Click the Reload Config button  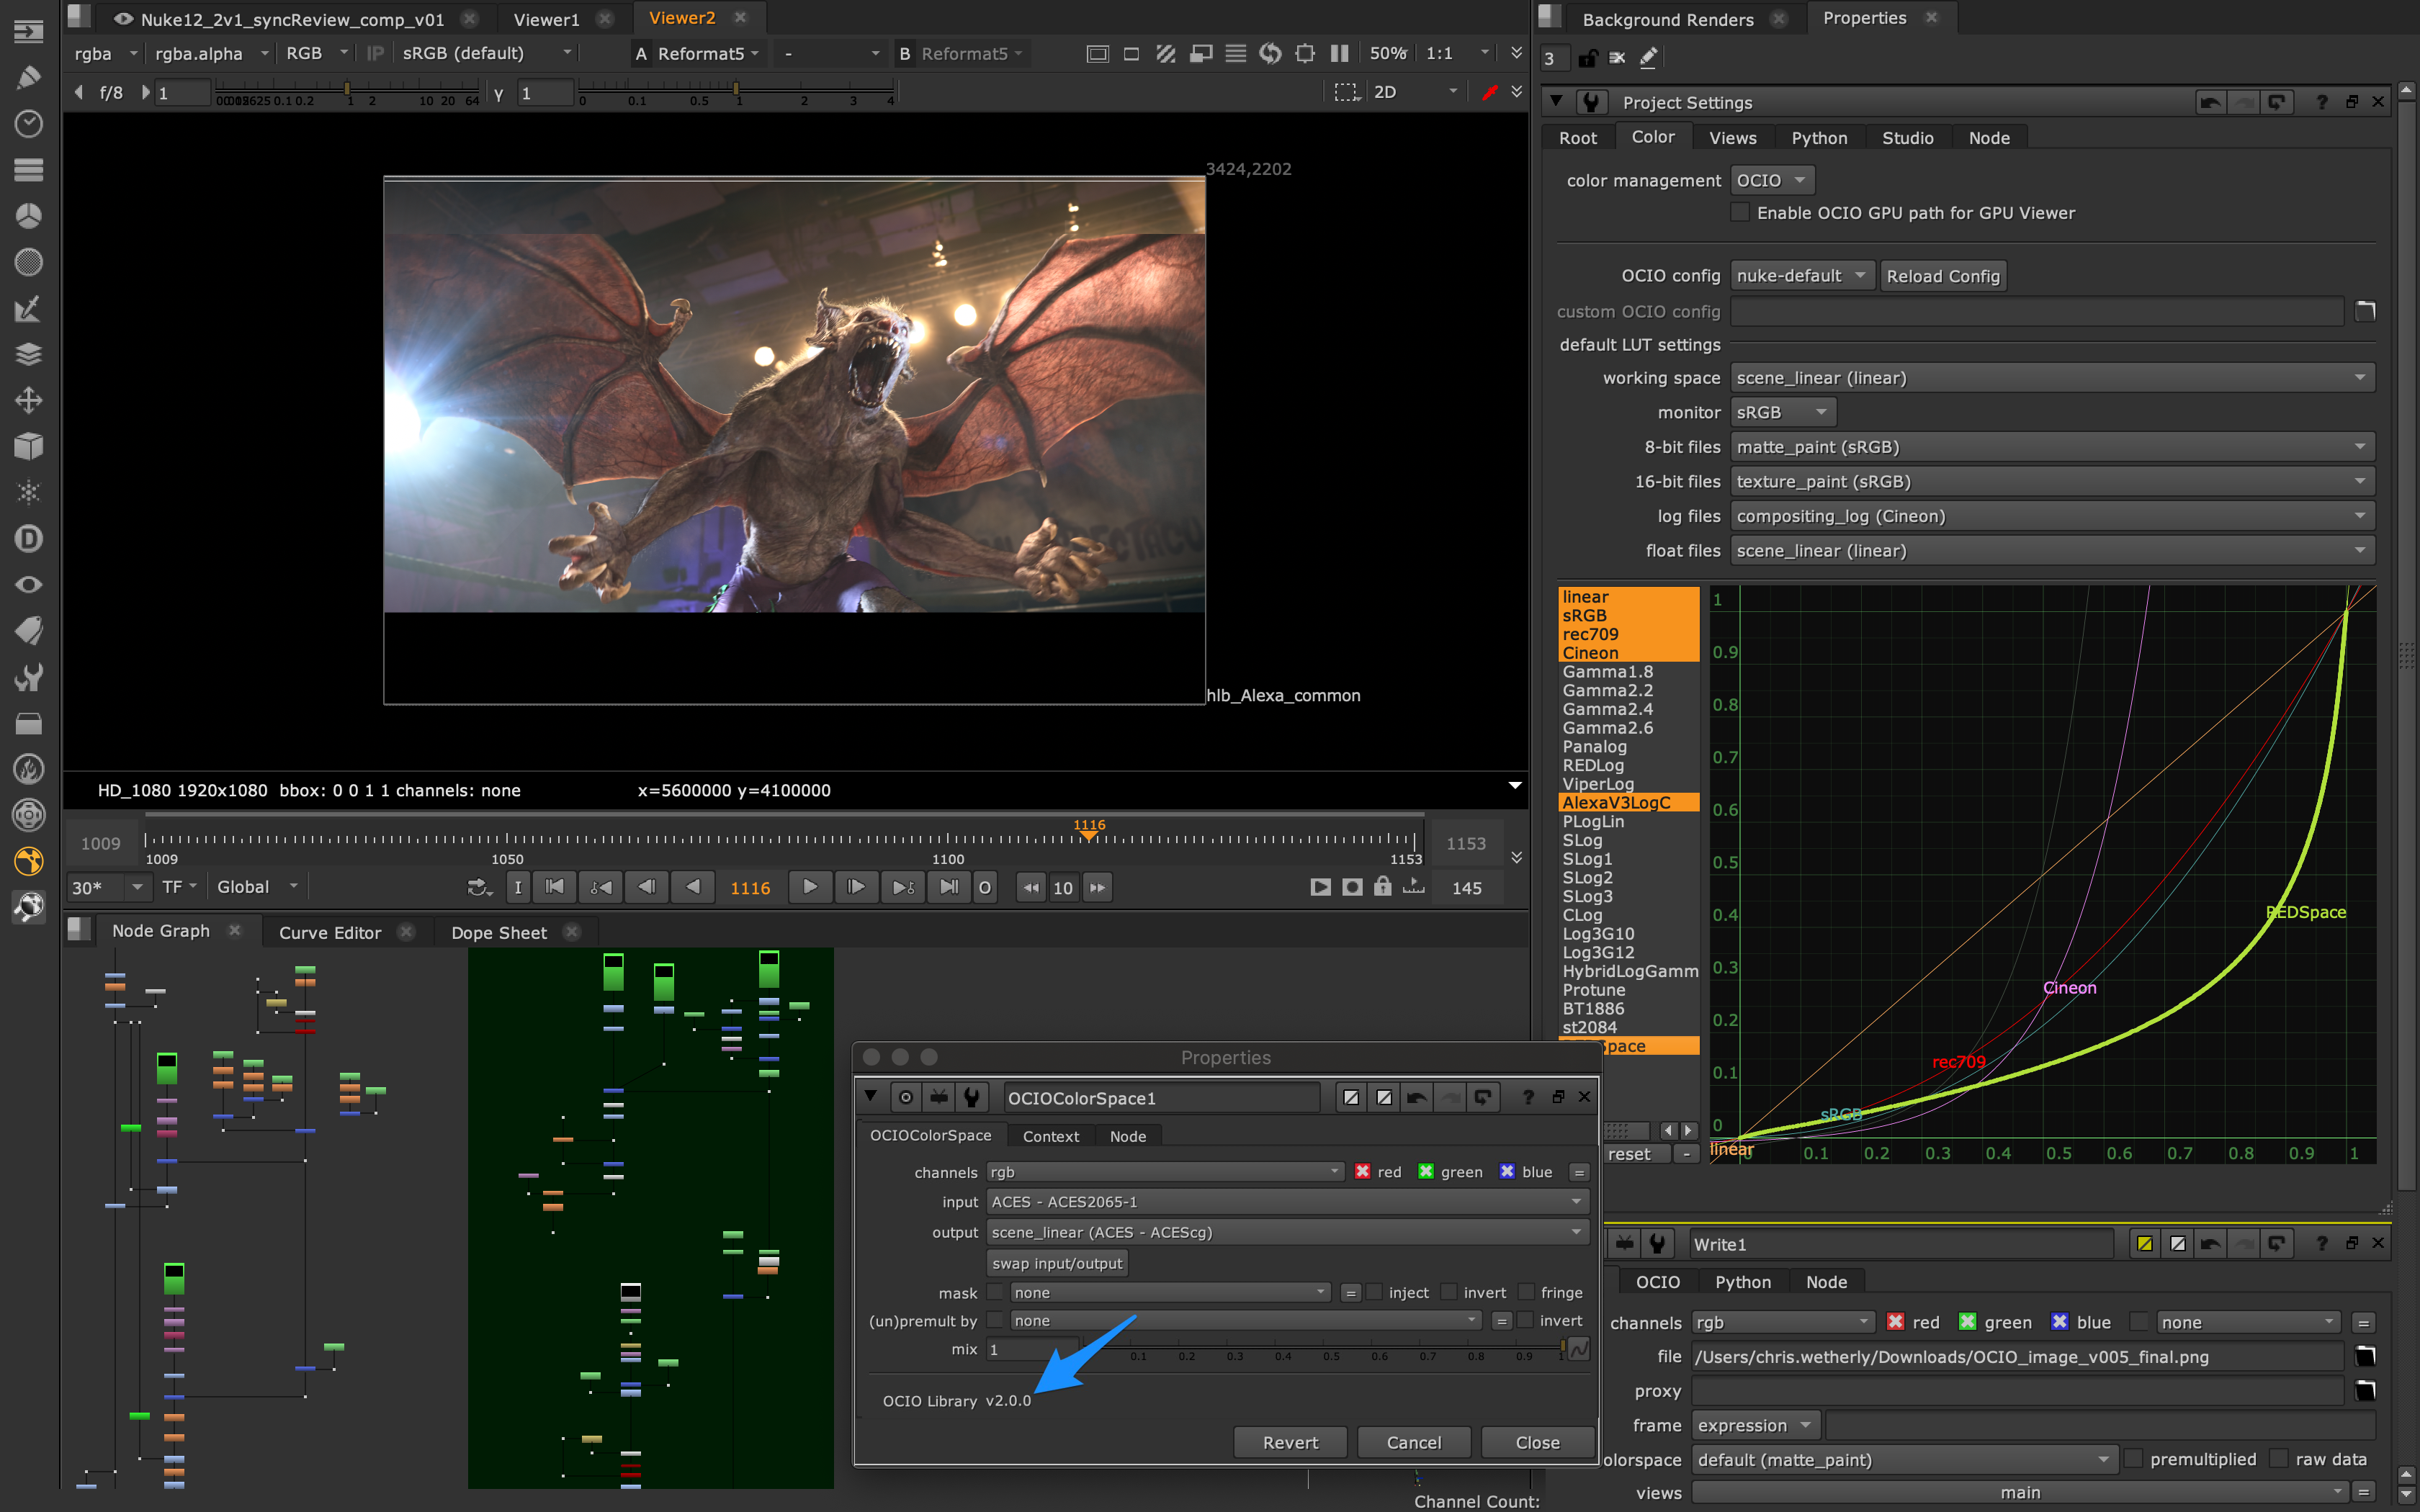pos(1942,276)
